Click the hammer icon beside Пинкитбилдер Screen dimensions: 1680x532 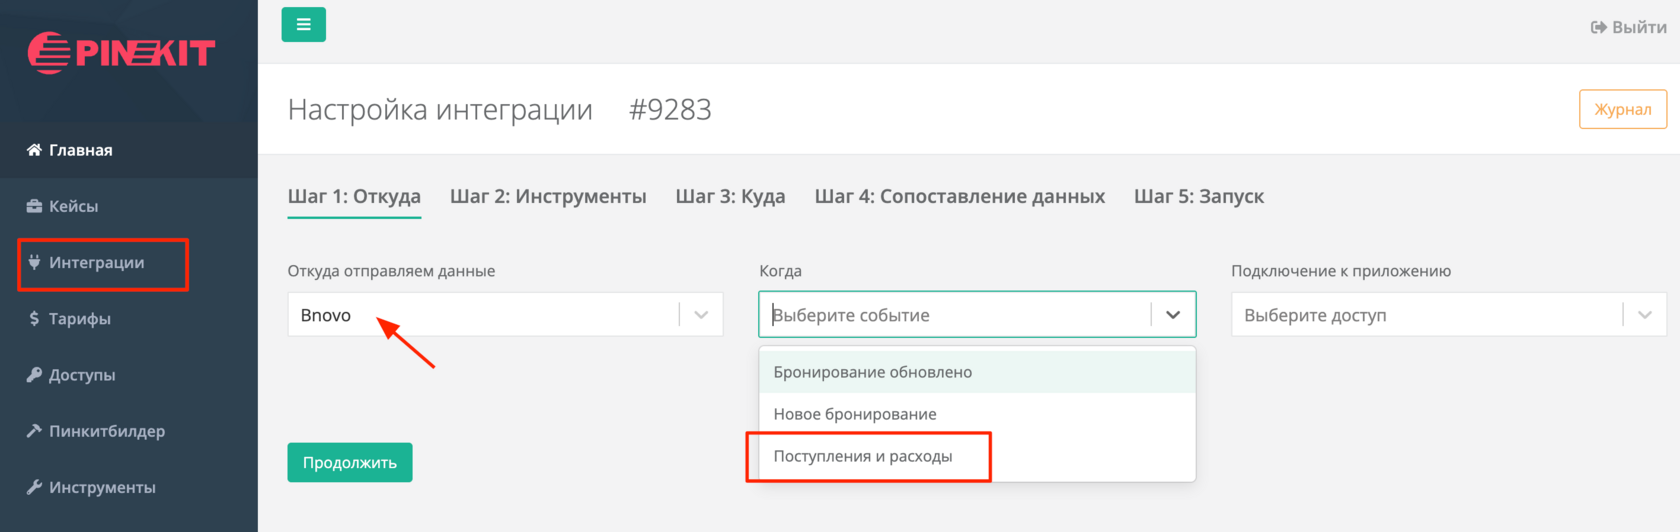click(x=34, y=431)
